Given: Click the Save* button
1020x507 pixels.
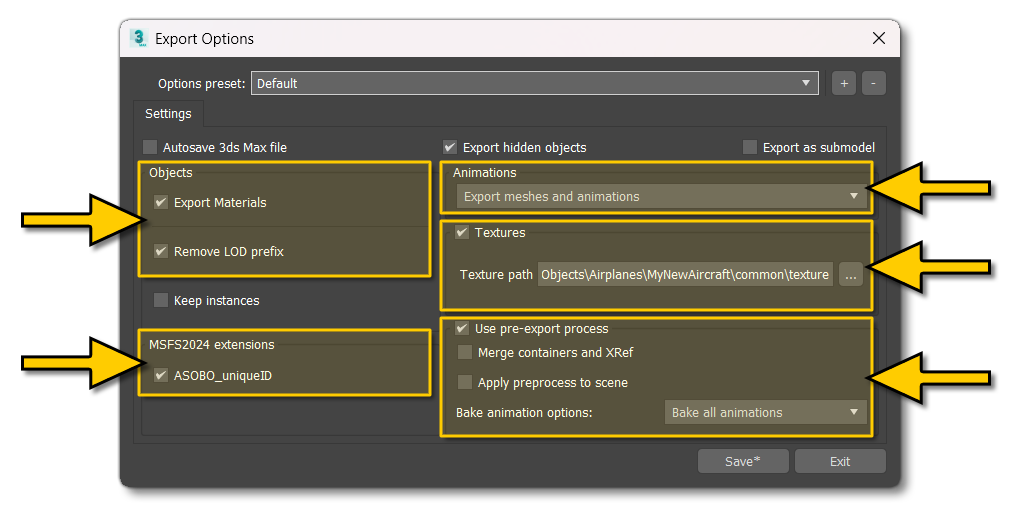Looking at the screenshot, I should [x=743, y=461].
